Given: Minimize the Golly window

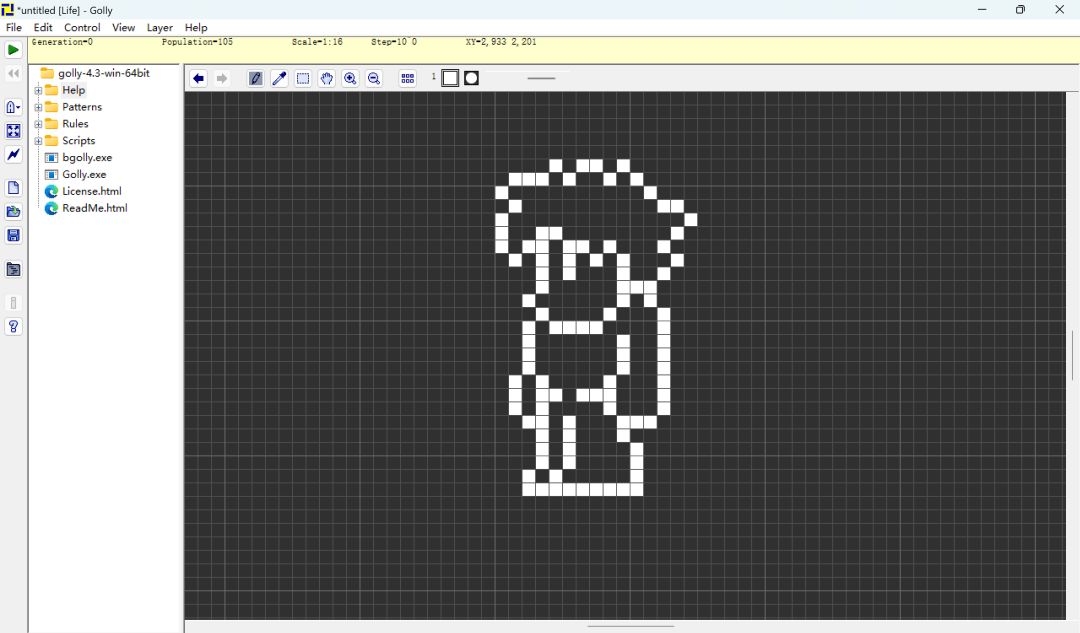Looking at the screenshot, I should click(982, 10).
